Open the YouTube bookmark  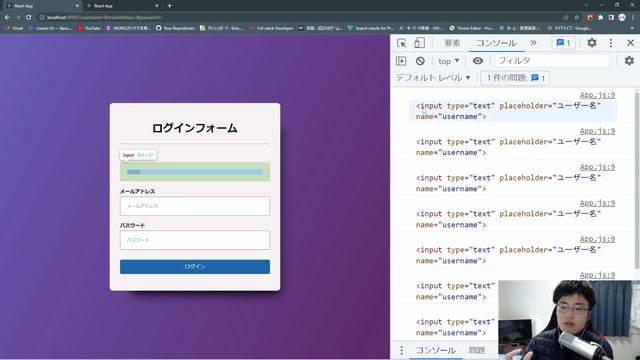(x=89, y=28)
